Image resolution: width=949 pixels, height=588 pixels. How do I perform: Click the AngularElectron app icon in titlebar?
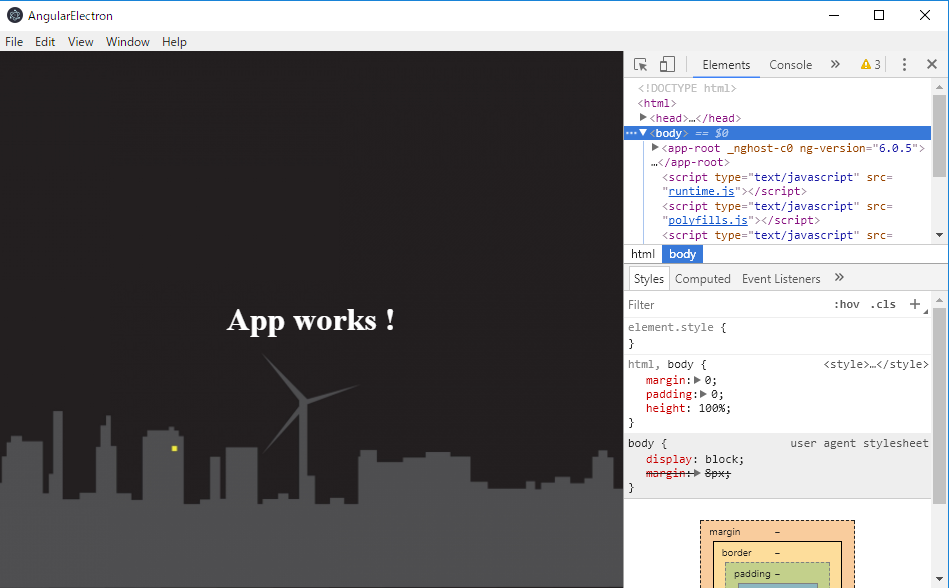coord(14,15)
